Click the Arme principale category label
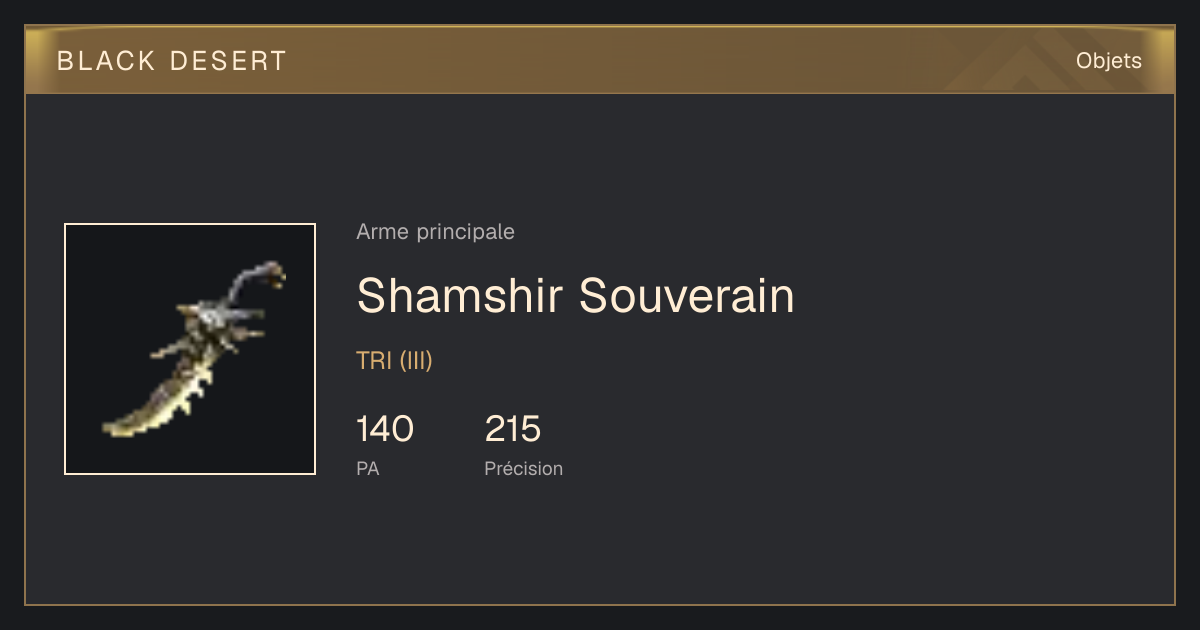1200x630 pixels. 435,232
